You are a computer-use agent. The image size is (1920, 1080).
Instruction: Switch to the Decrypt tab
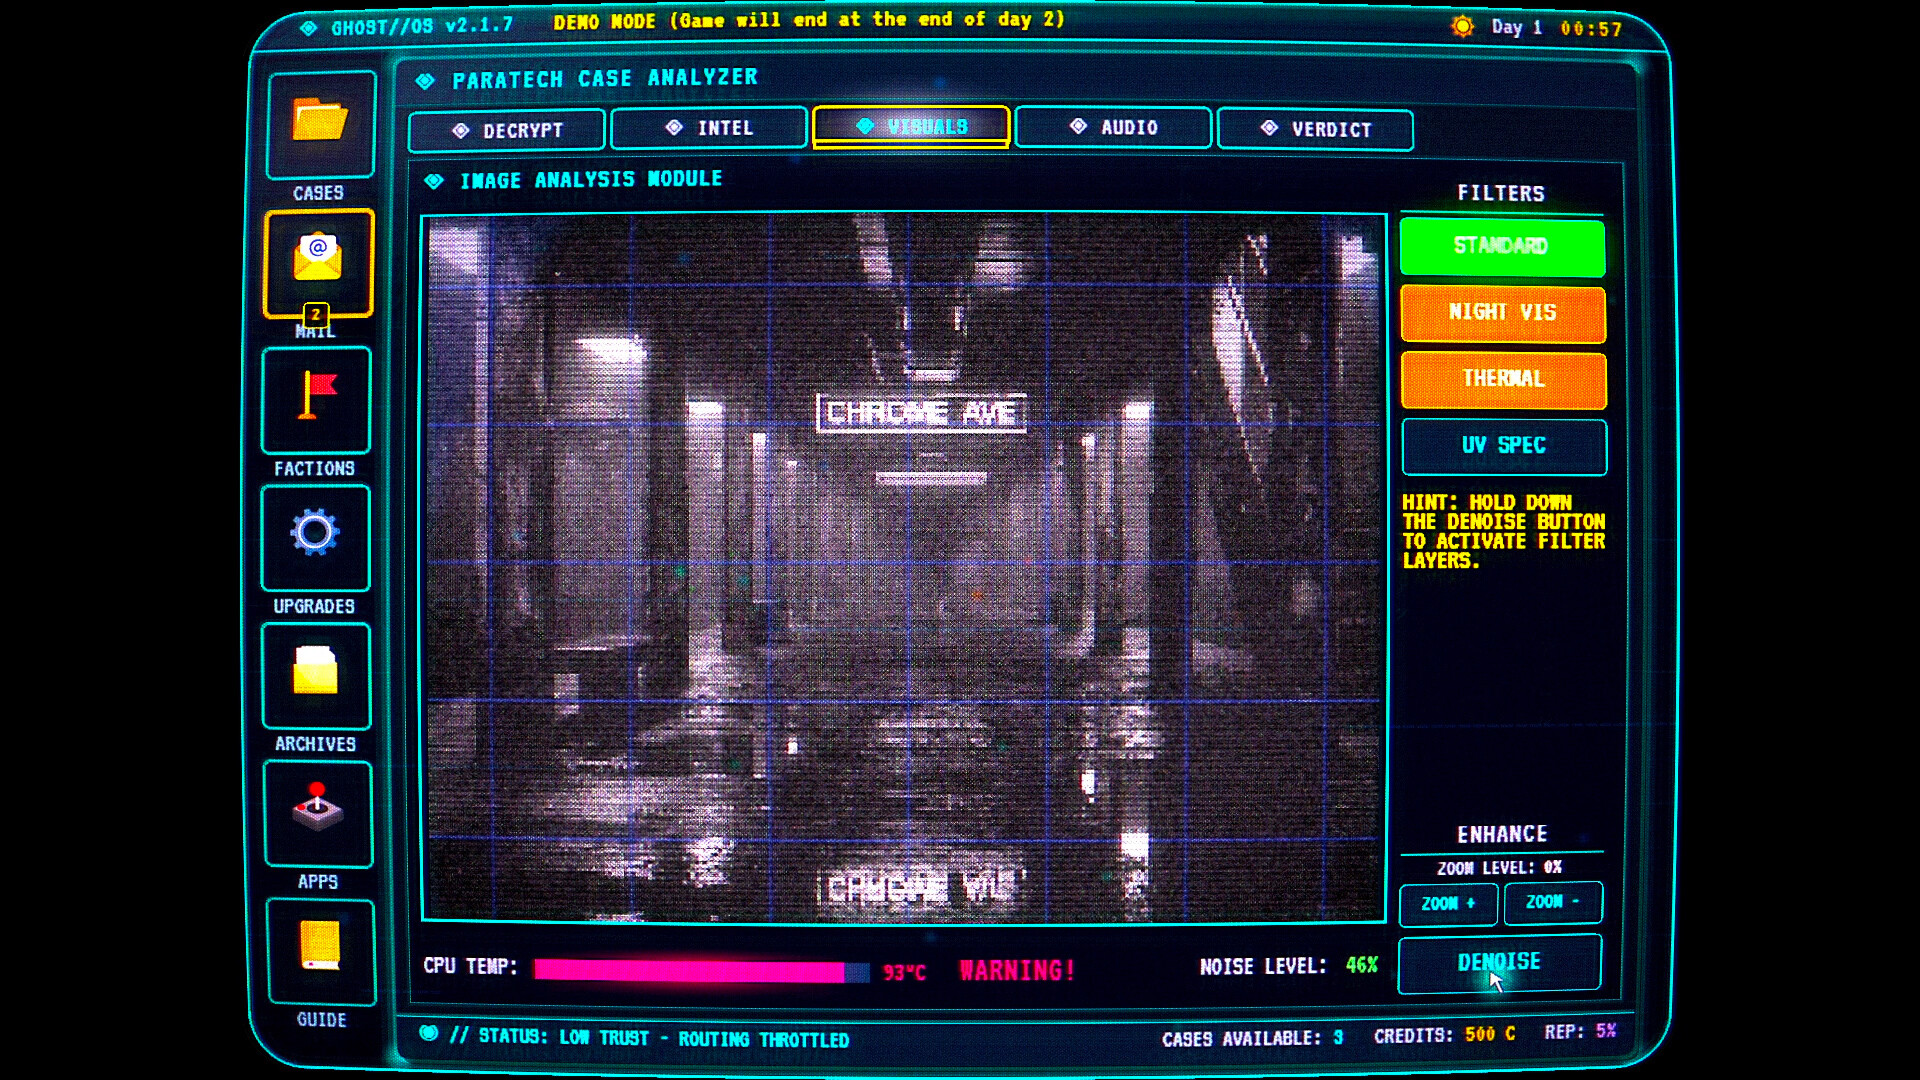507,131
